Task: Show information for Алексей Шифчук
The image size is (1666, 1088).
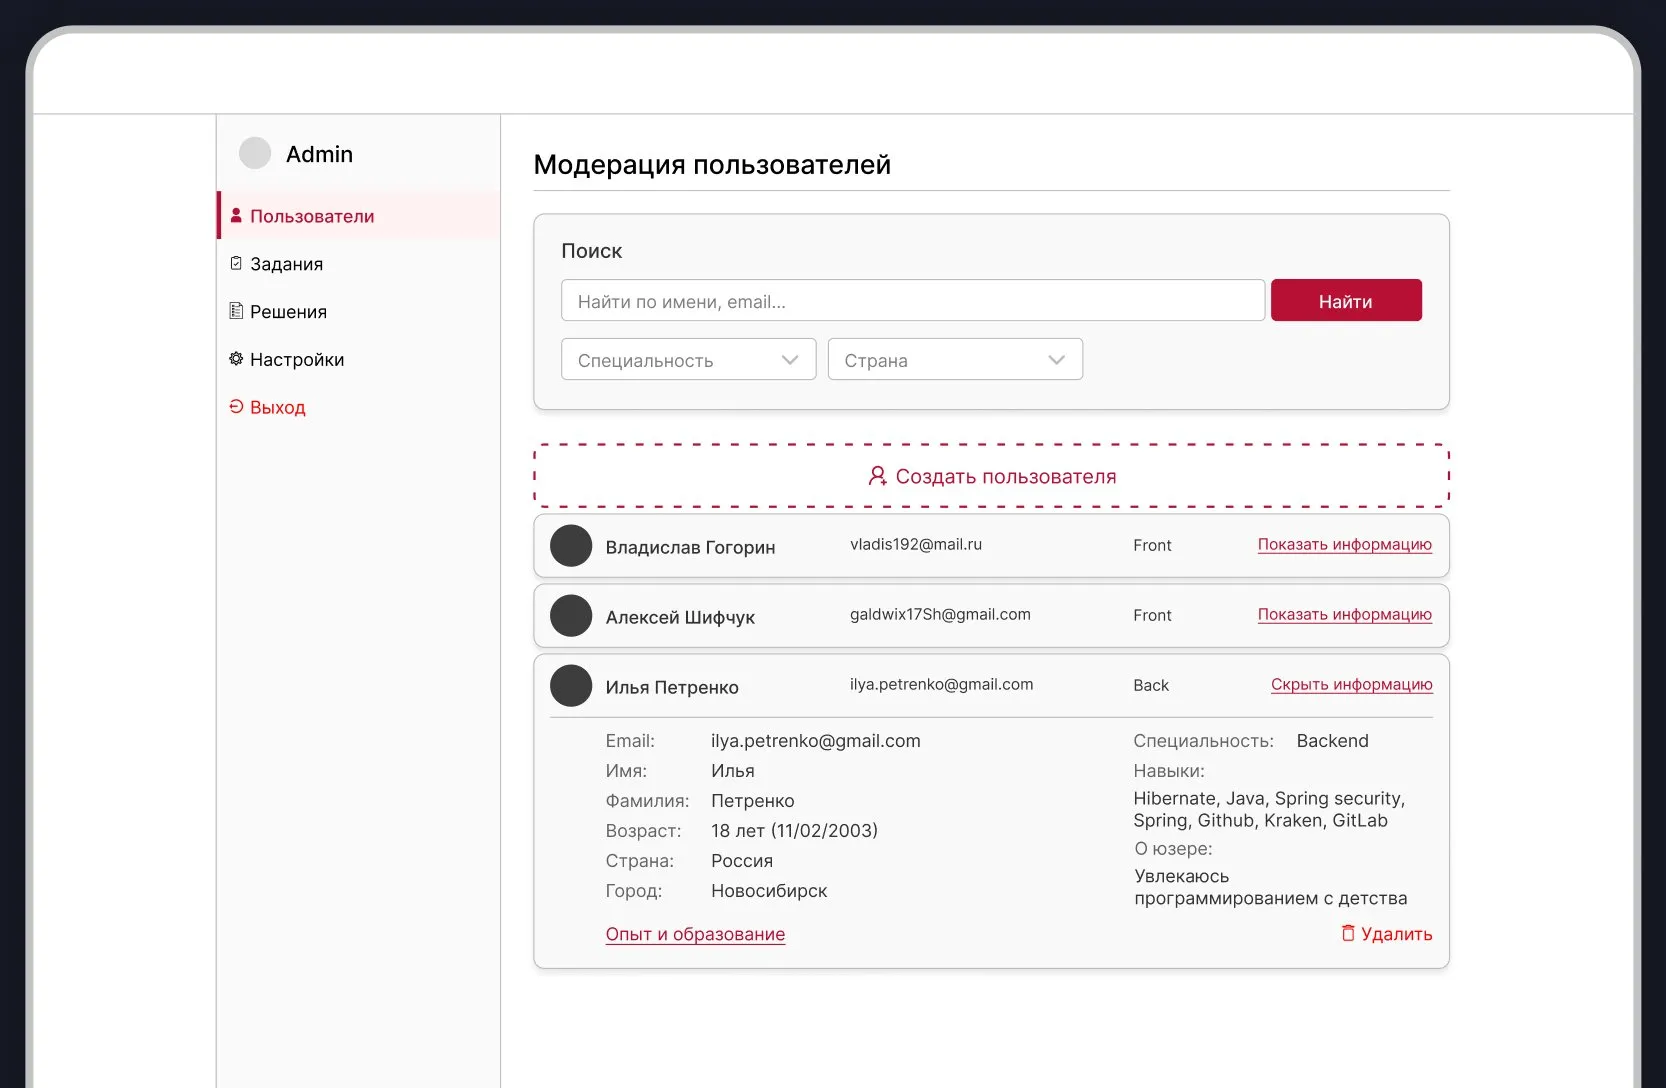Action: pos(1345,614)
